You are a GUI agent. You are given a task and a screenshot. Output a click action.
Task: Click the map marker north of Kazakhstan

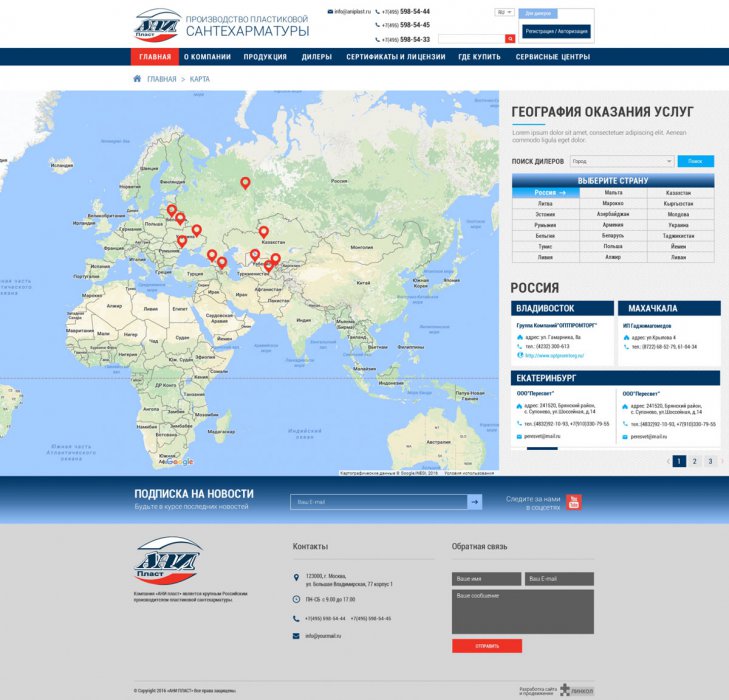245,183
